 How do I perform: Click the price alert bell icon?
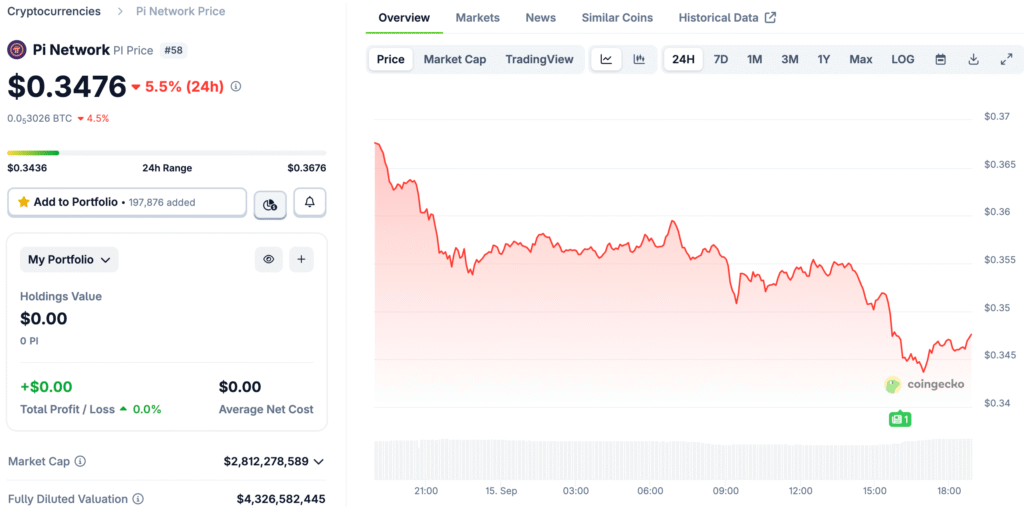click(310, 203)
